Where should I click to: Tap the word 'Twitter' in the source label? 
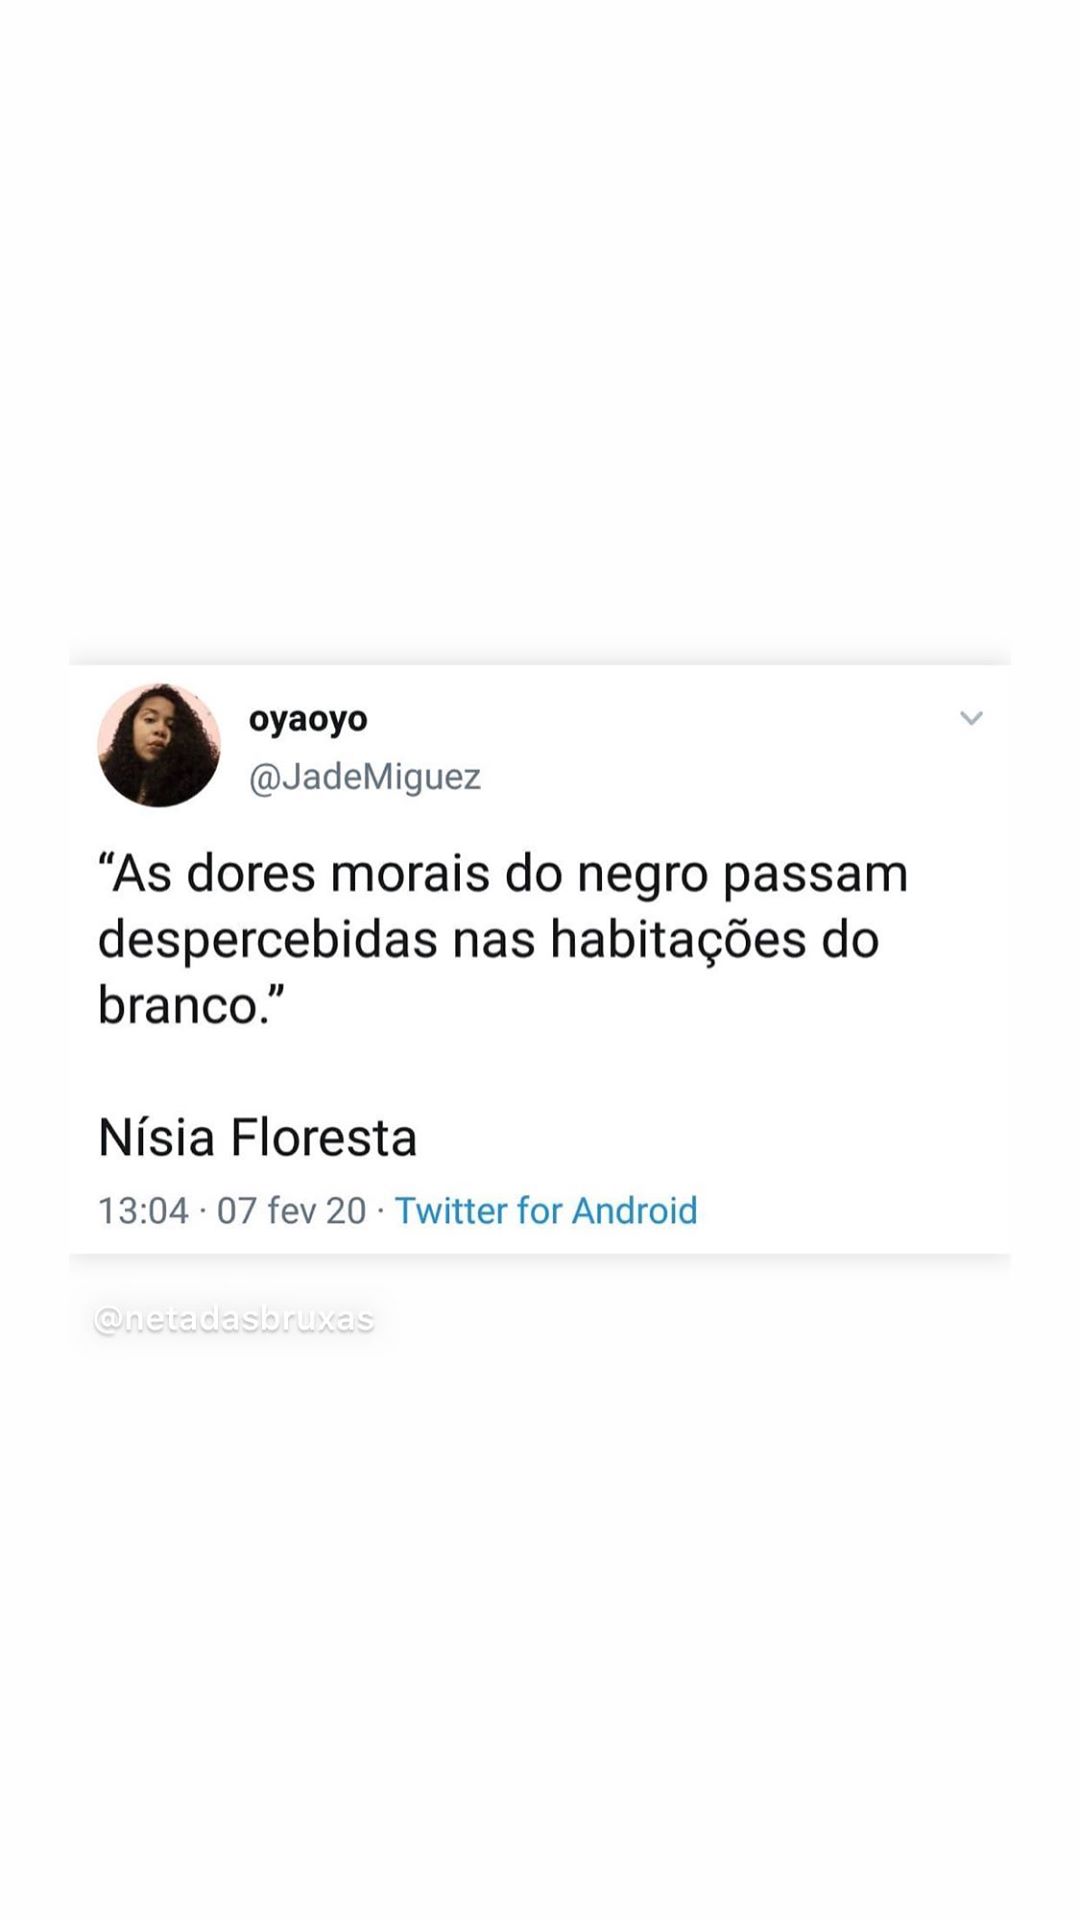pos(451,1210)
